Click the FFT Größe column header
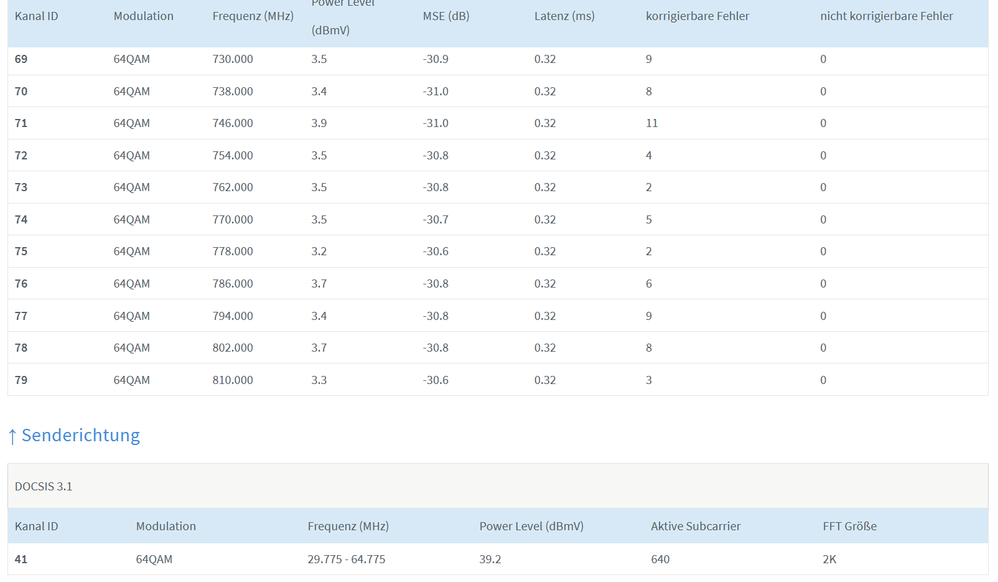Image resolution: width=998 pixels, height=582 pixels. [849, 526]
